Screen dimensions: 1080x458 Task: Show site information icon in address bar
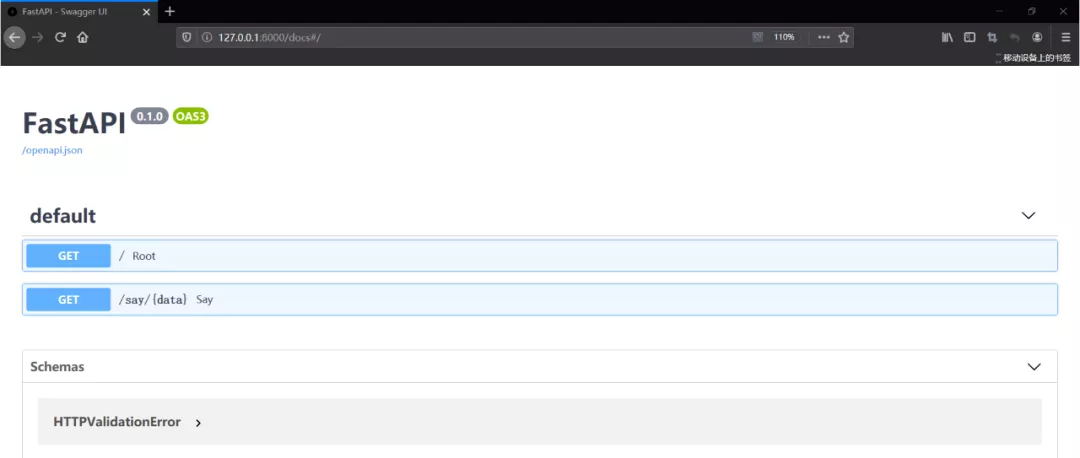pyautogui.click(x=206, y=37)
